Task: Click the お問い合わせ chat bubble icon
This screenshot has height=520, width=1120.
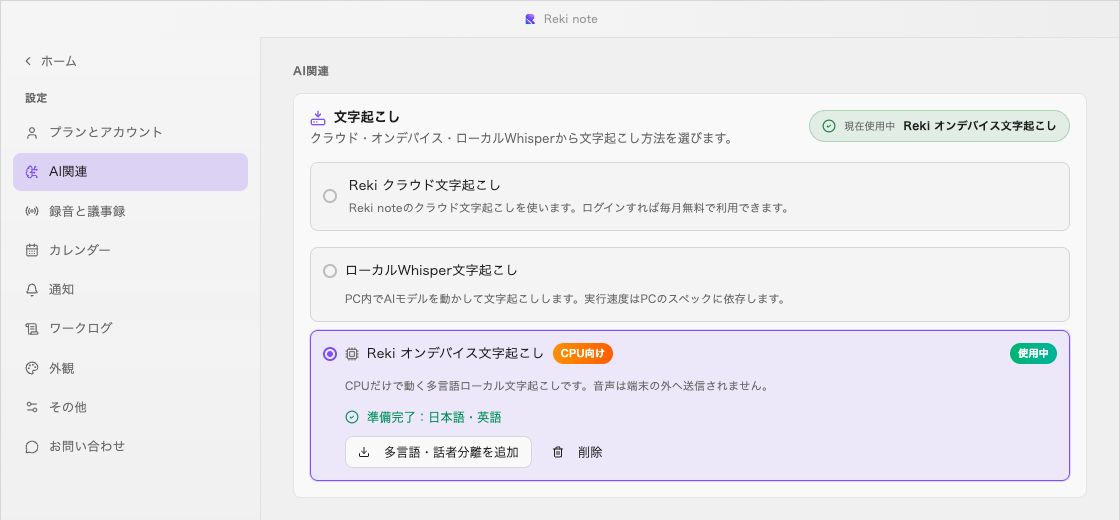Action: (31, 446)
